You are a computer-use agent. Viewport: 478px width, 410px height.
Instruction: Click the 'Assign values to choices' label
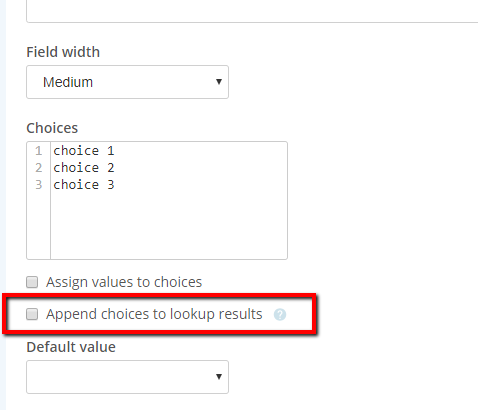[124, 282]
